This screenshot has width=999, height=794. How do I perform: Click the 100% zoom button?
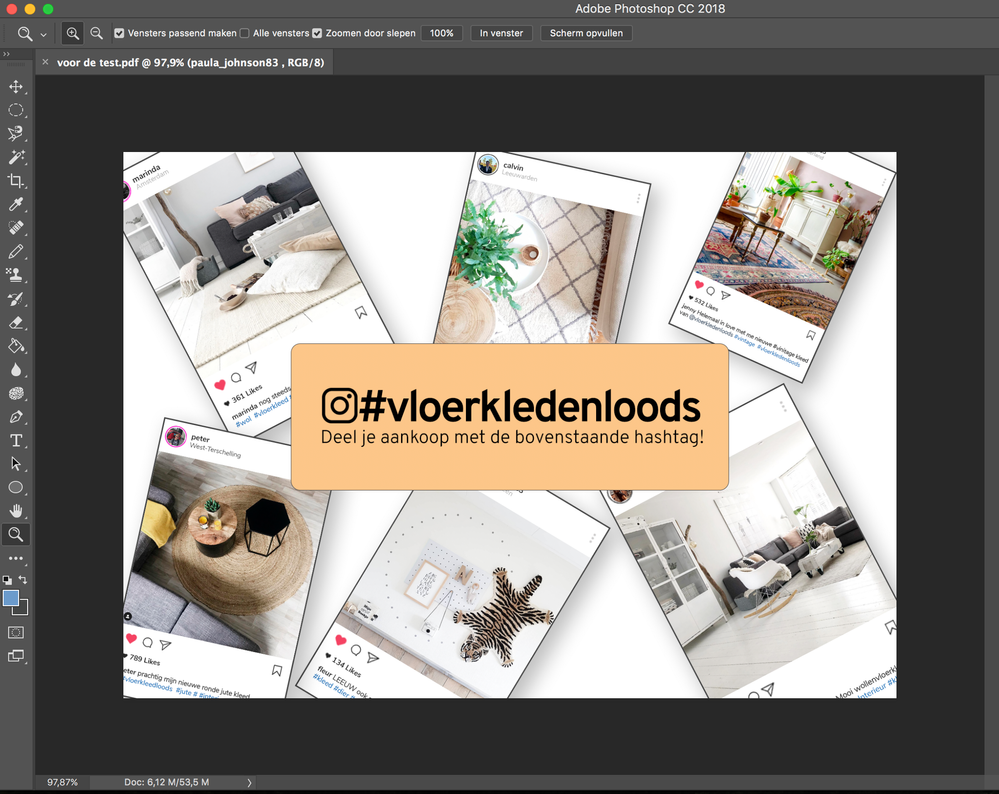(x=442, y=33)
